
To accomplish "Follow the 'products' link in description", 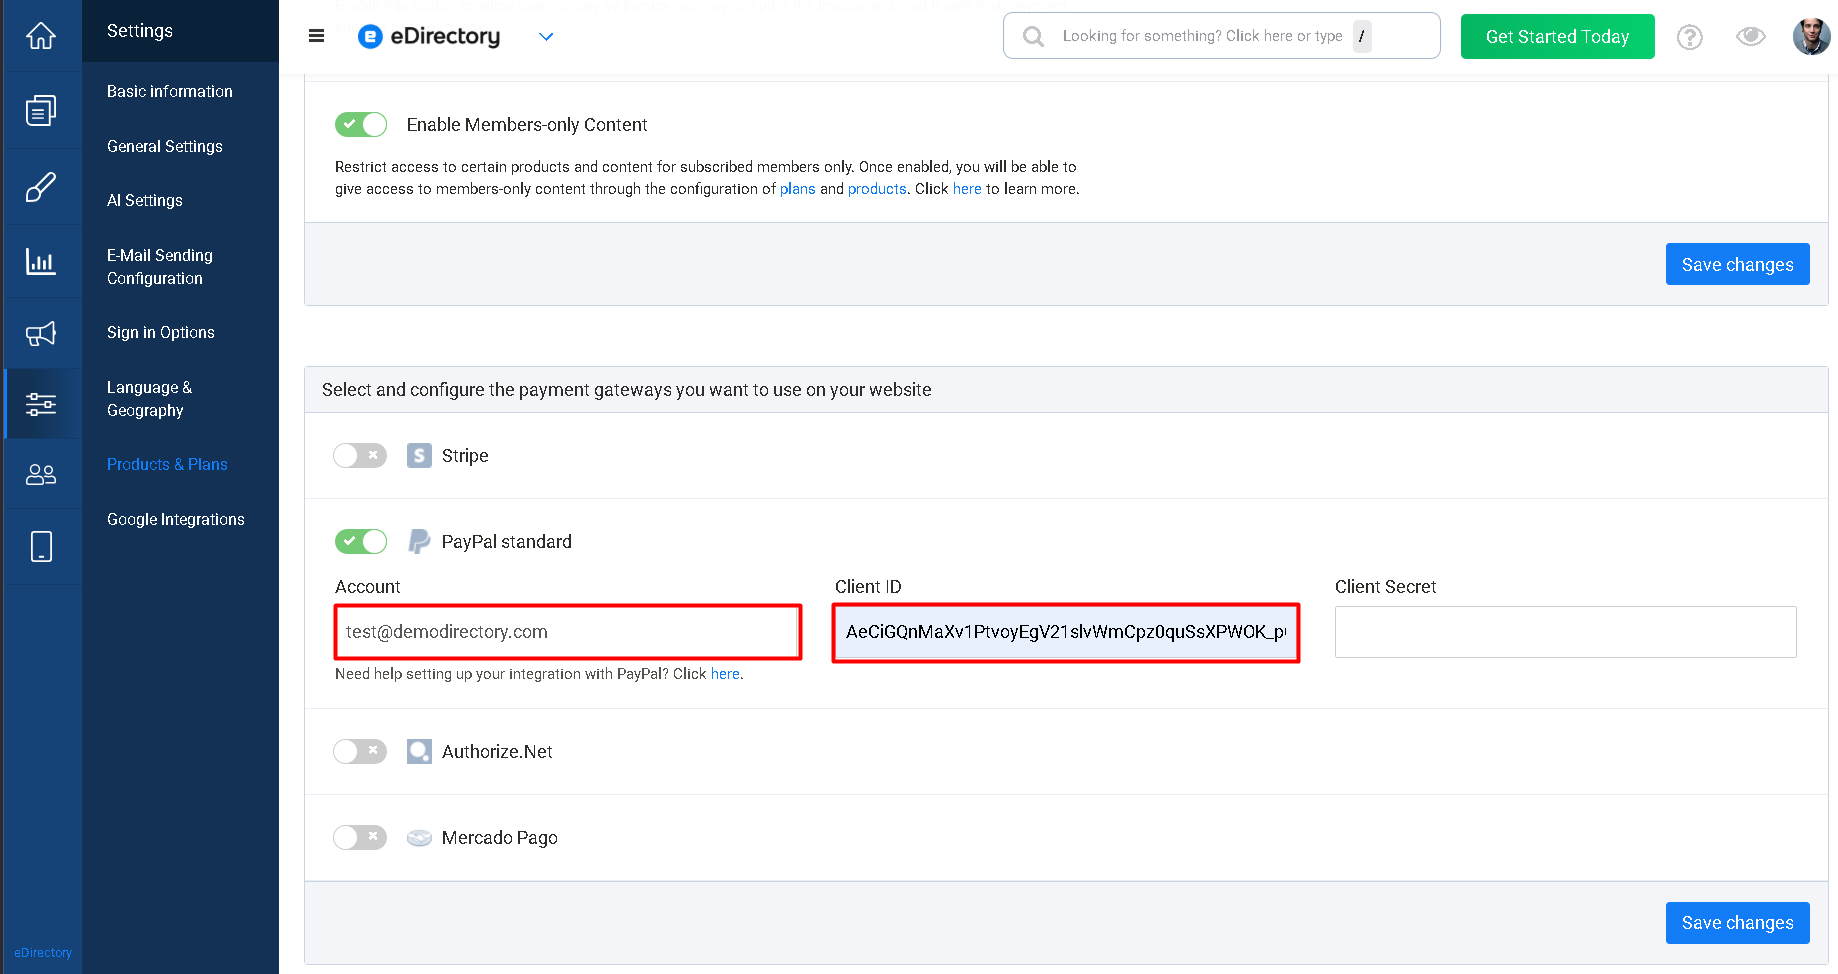I will [x=877, y=189].
